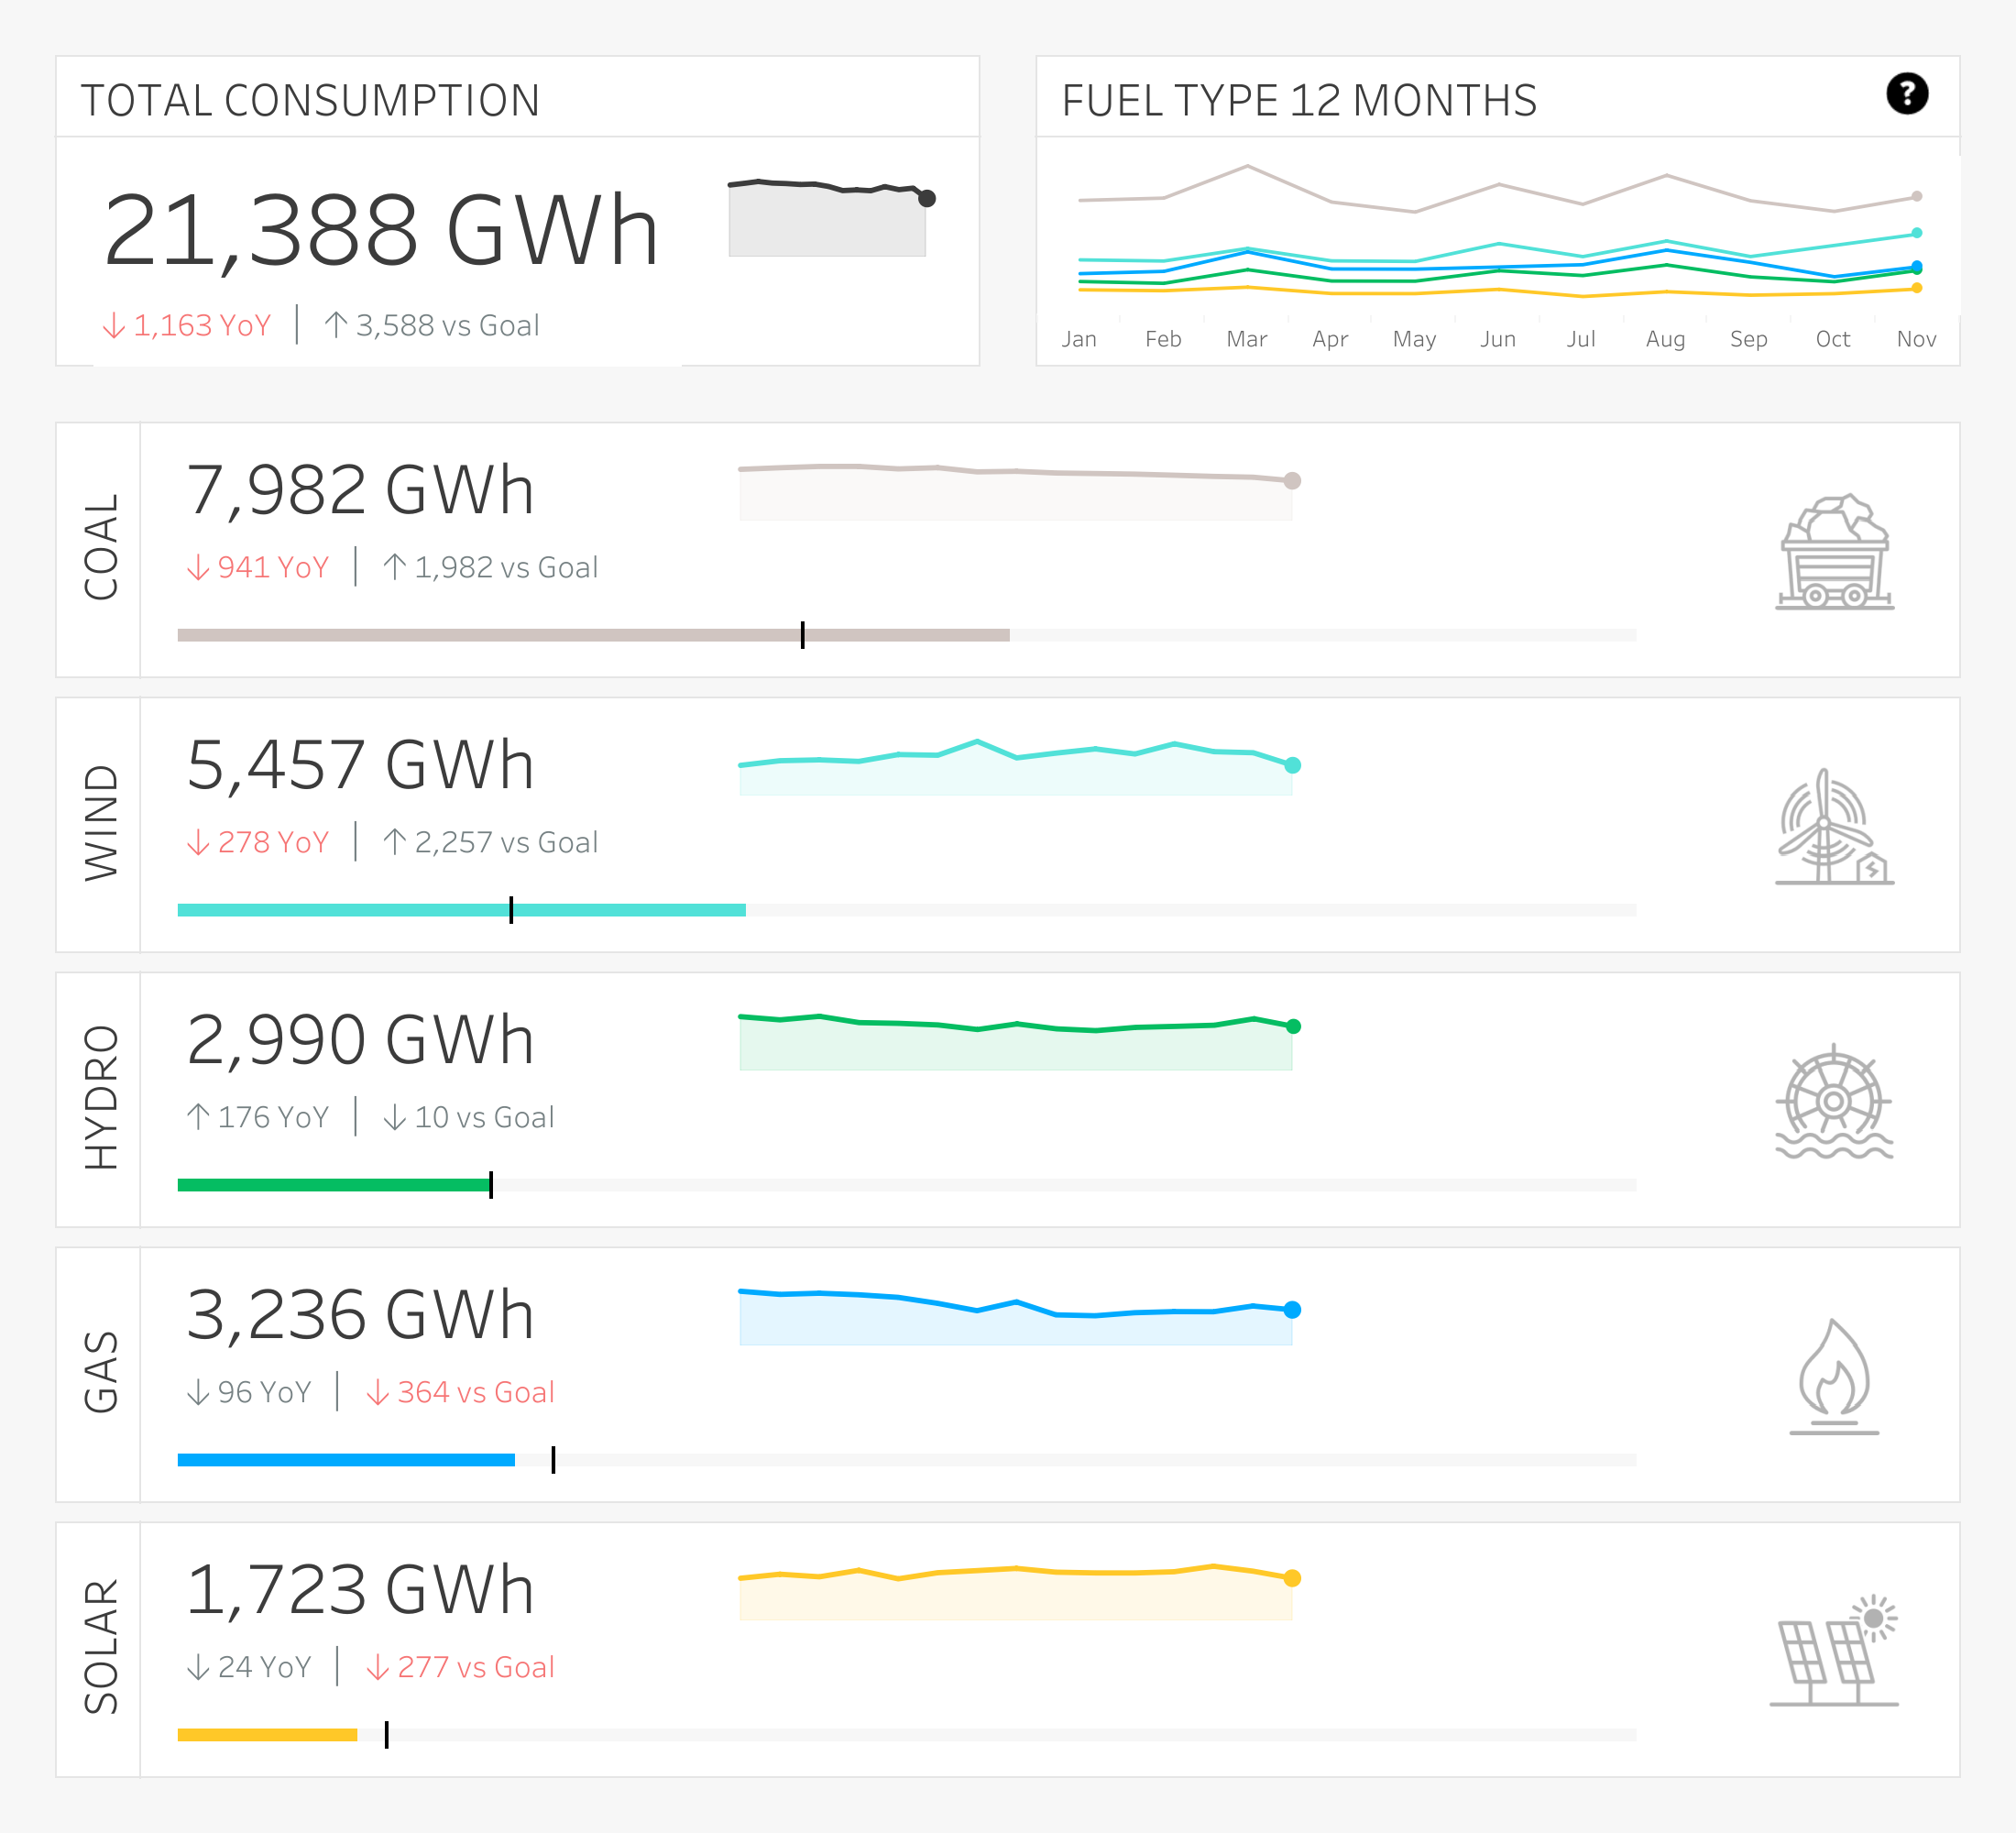This screenshot has height=1833, width=2016.
Task: Click the gas goal marker tick
Action: pos(553,1460)
